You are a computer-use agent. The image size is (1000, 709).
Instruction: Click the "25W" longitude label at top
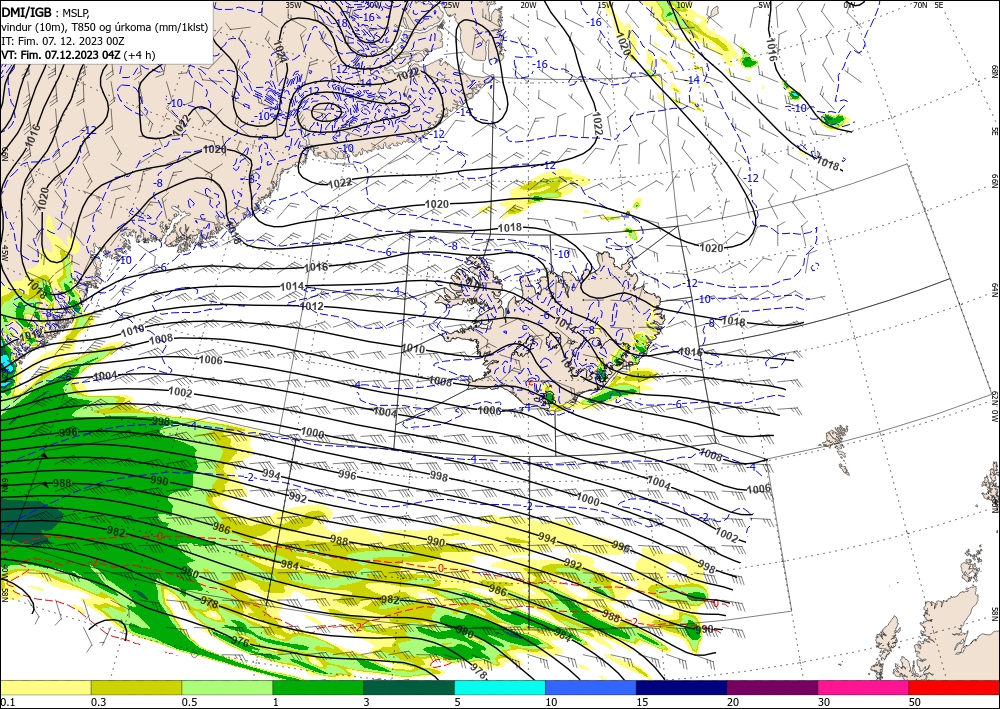tap(450, 5)
